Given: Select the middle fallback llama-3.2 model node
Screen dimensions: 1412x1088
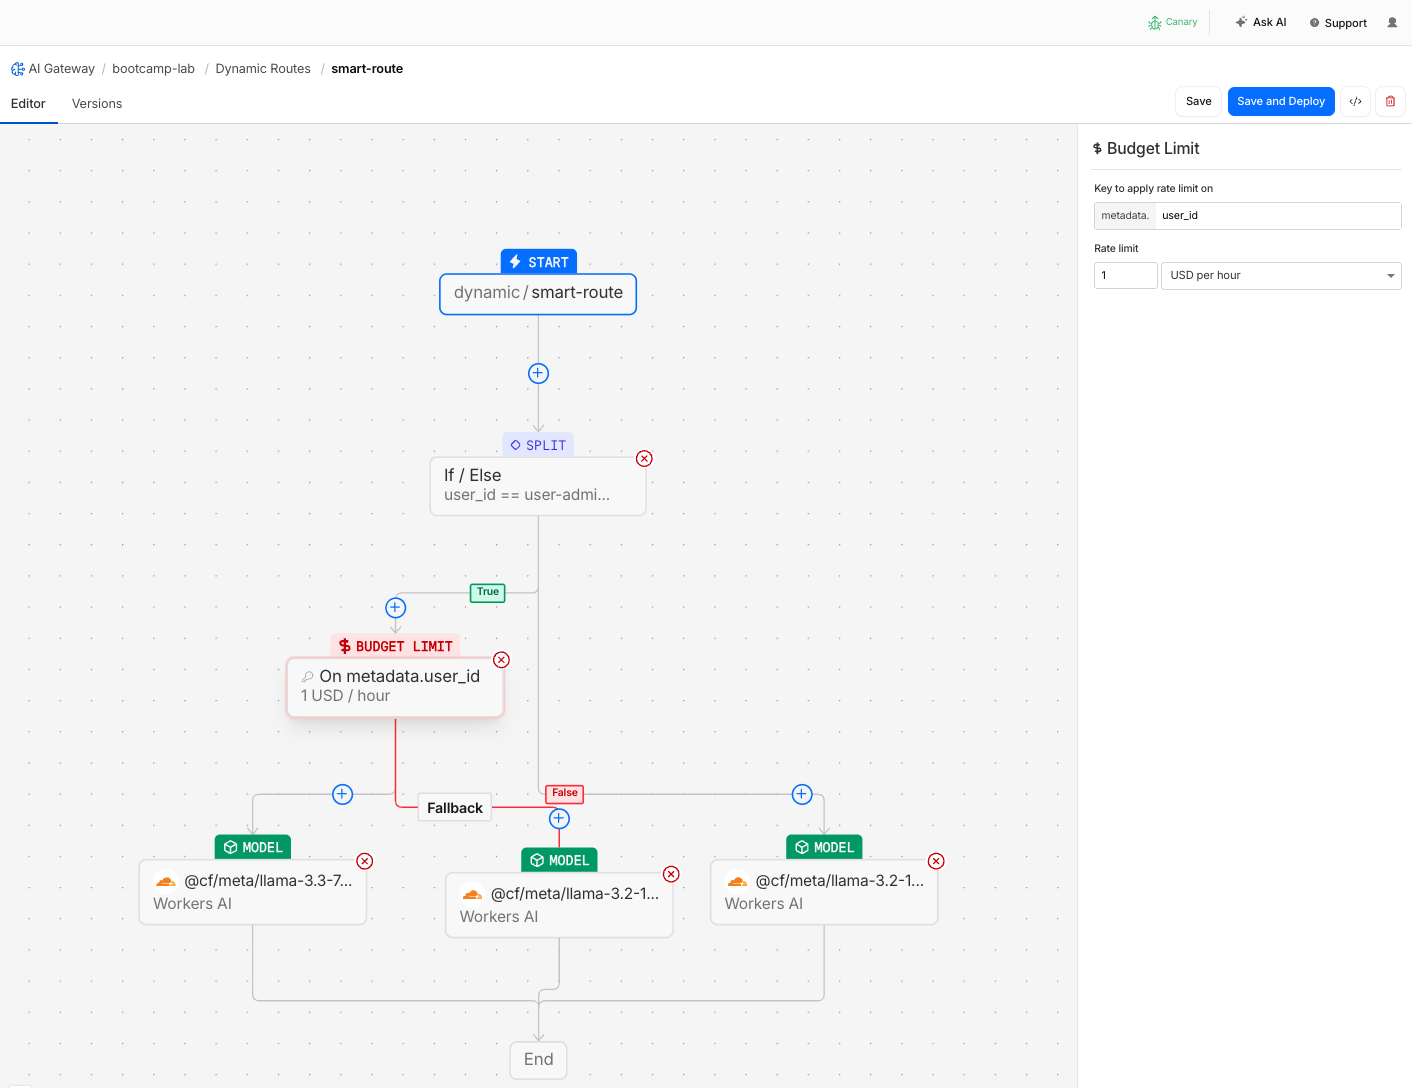Looking at the screenshot, I should tap(559, 905).
